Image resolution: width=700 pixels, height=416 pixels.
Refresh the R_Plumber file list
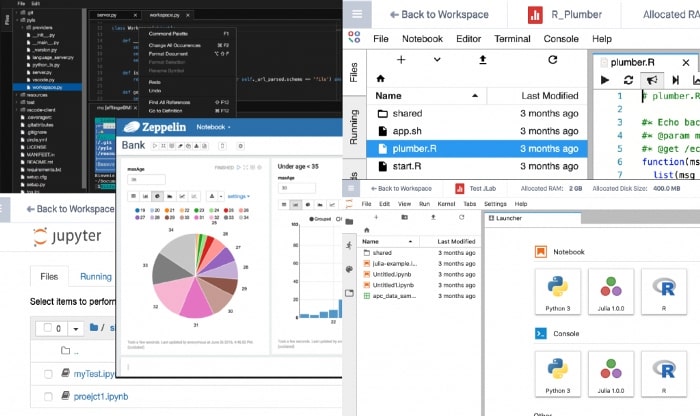pyautogui.click(x=552, y=60)
